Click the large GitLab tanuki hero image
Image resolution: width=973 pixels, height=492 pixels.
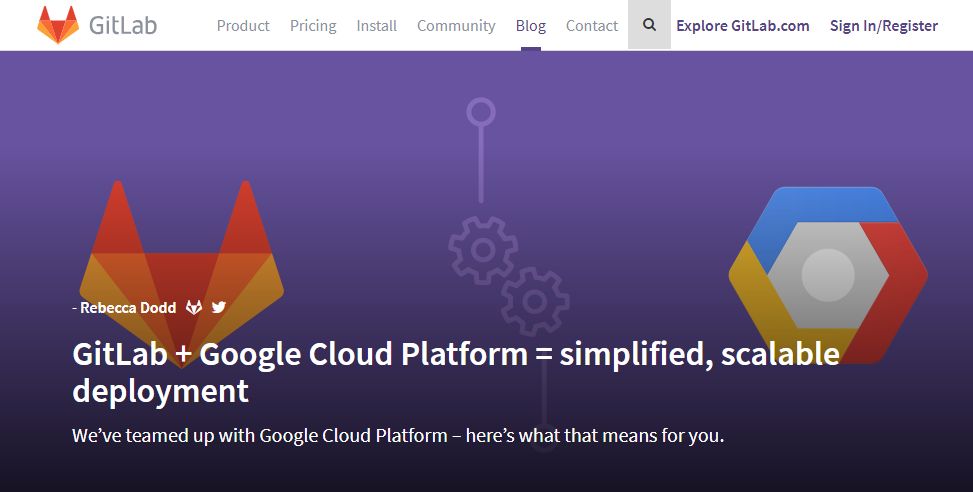182,273
